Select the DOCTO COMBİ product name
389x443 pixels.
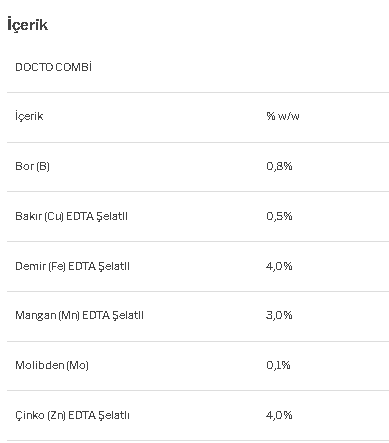(x=54, y=67)
